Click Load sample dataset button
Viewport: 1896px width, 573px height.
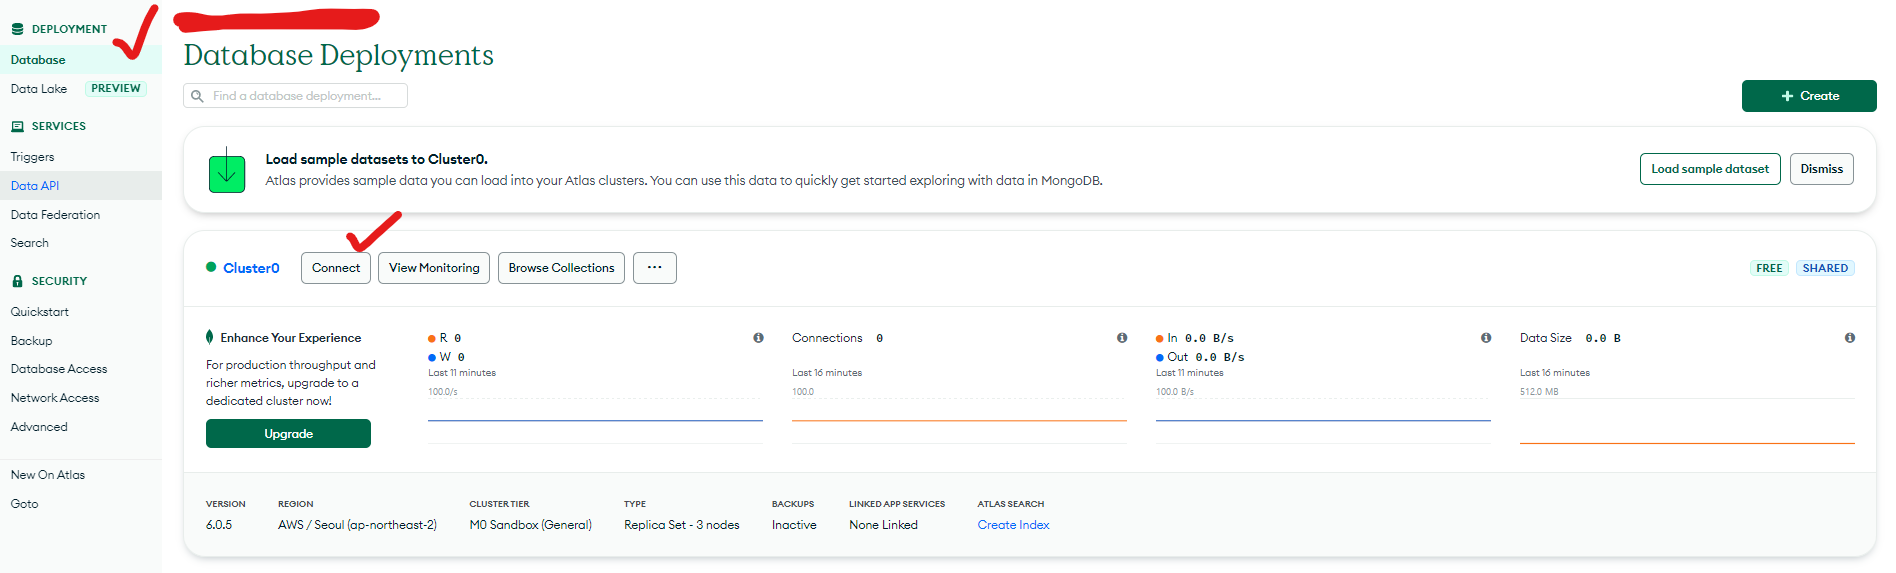[x=1710, y=169]
